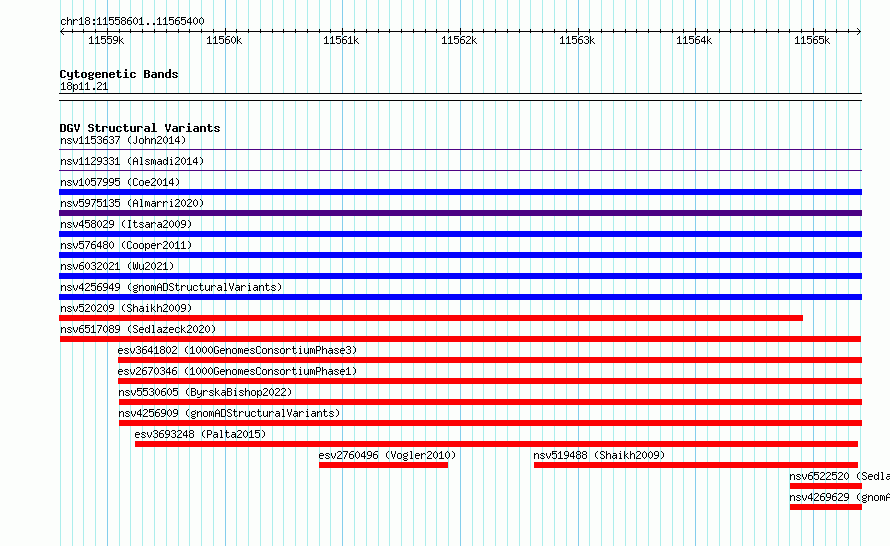Click the blue bar under nsv6032021 (Wu2021)

coord(460,276)
